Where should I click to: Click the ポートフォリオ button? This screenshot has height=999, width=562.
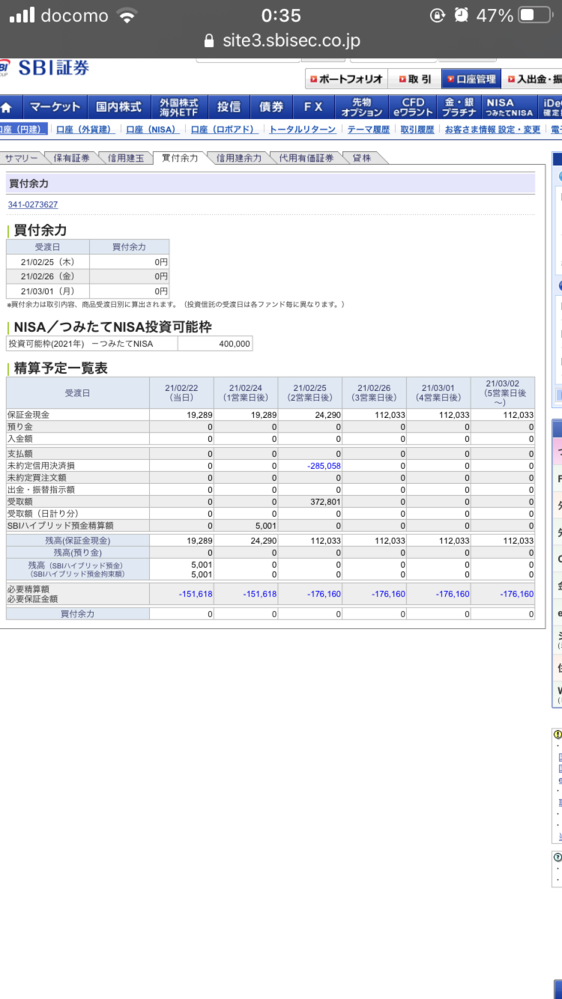pyautogui.click(x=346, y=79)
